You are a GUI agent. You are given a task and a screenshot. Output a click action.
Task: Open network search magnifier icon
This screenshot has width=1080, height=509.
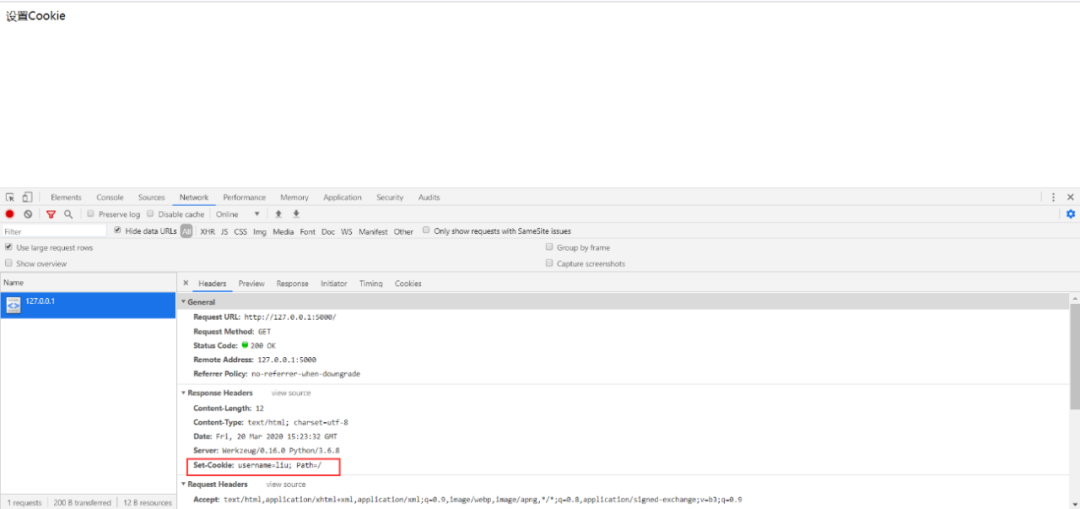[x=68, y=214]
